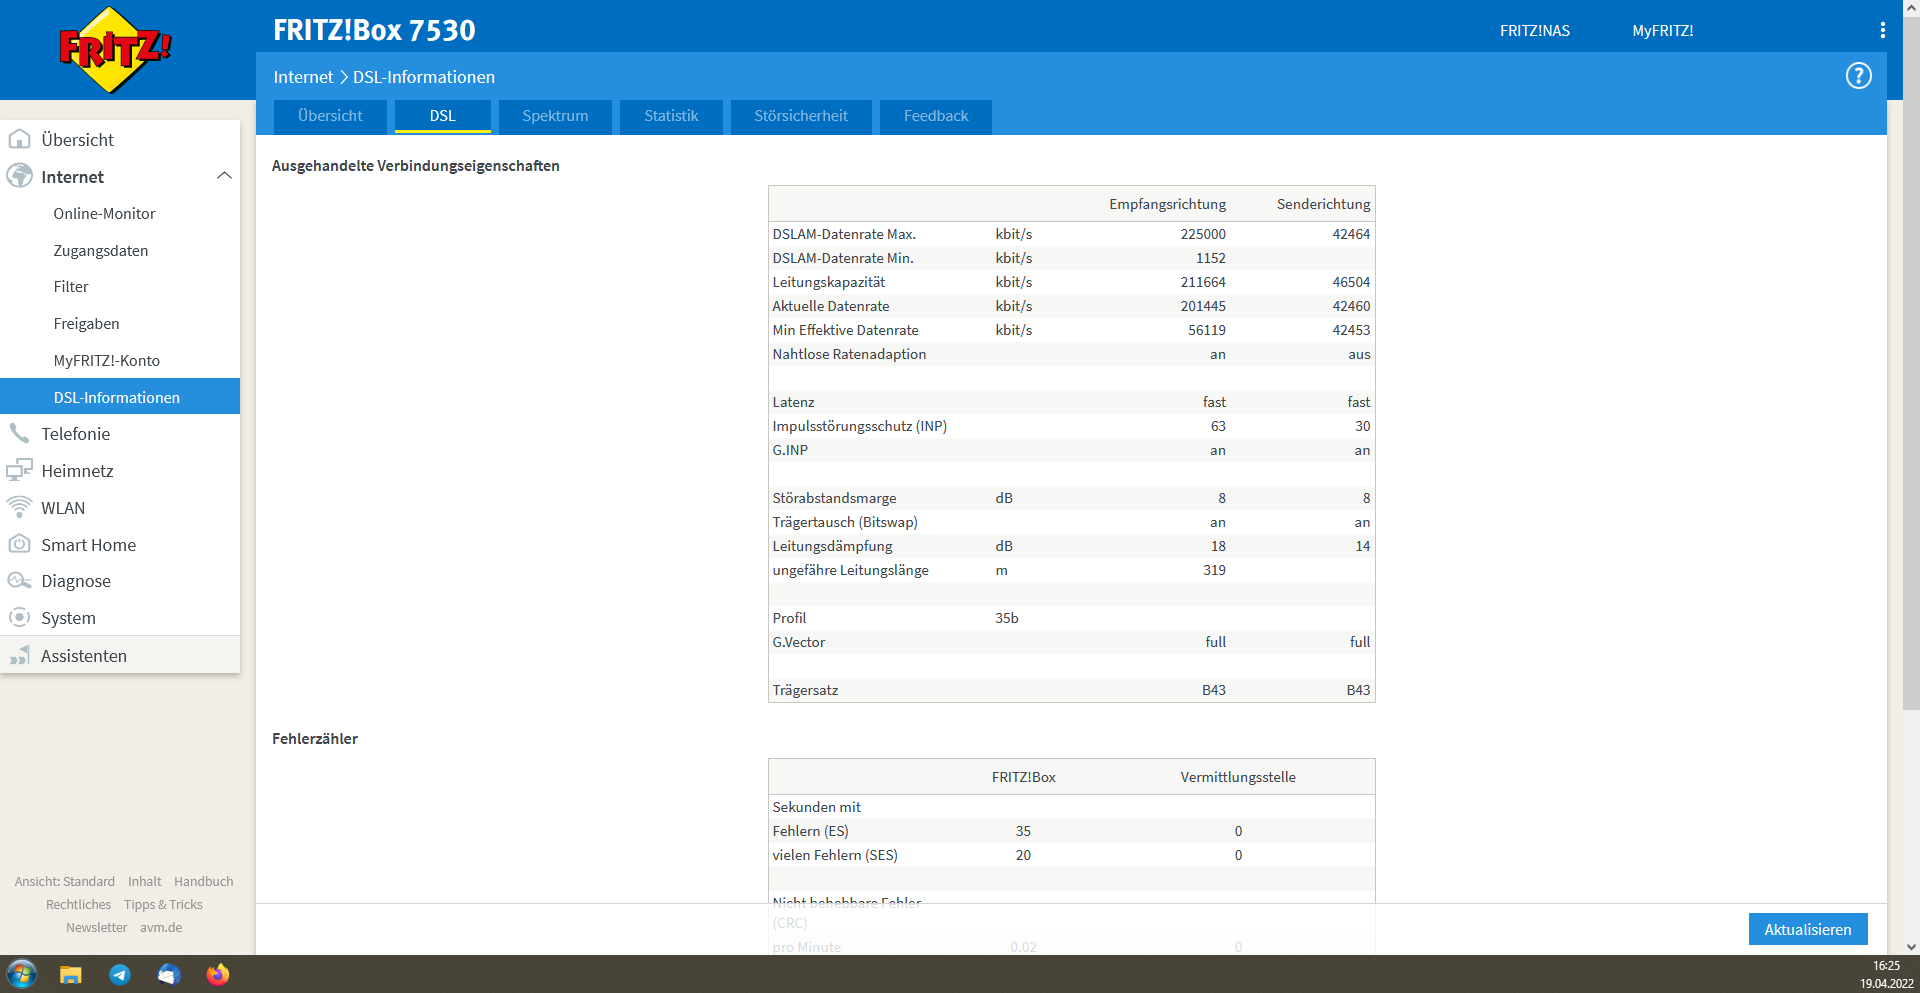Open the Windows Start menu
Image resolution: width=1920 pixels, height=993 pixels.
(21, 974)
